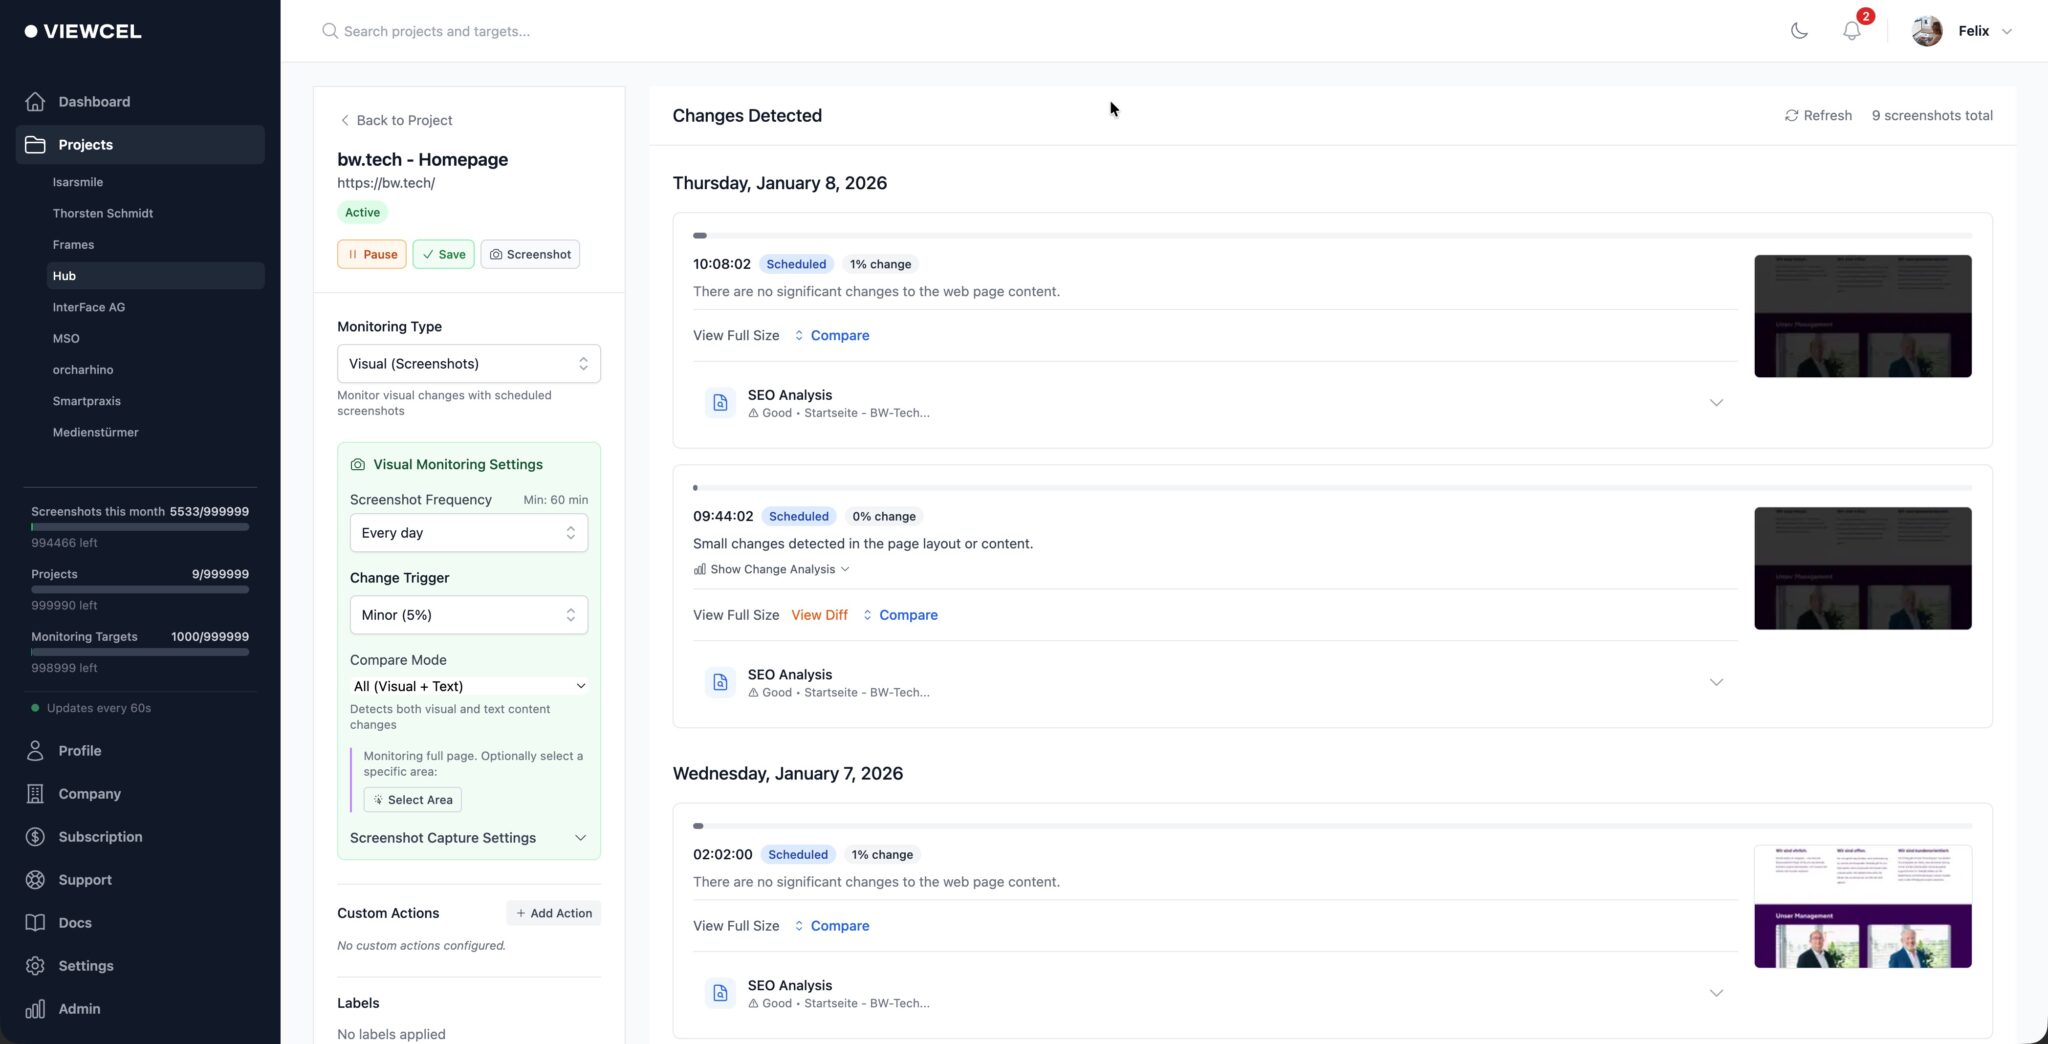Click View Diff on the 09:44:02 entry
Viewport: 2048px width, 1044px height.
[x=819, y=615]
